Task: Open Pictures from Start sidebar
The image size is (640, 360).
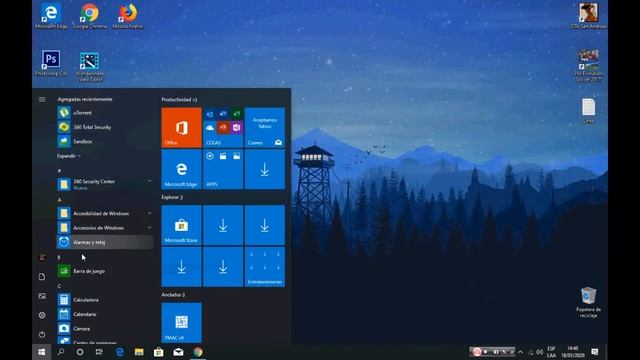Action: [x=42, y=296]
